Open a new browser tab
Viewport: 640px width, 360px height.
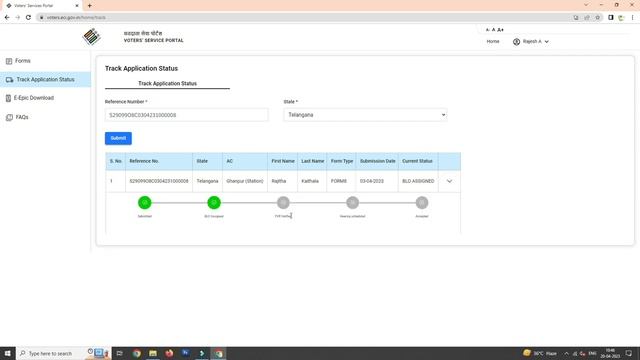pos(89,6)
